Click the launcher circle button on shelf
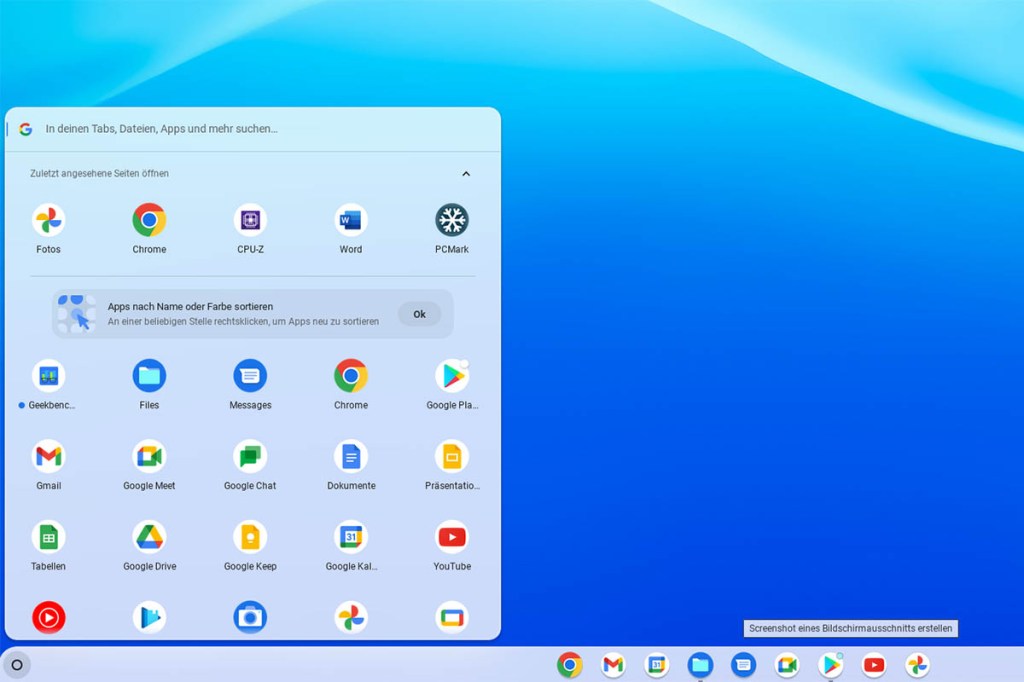The image size is (1024, 682). point(17,665)
